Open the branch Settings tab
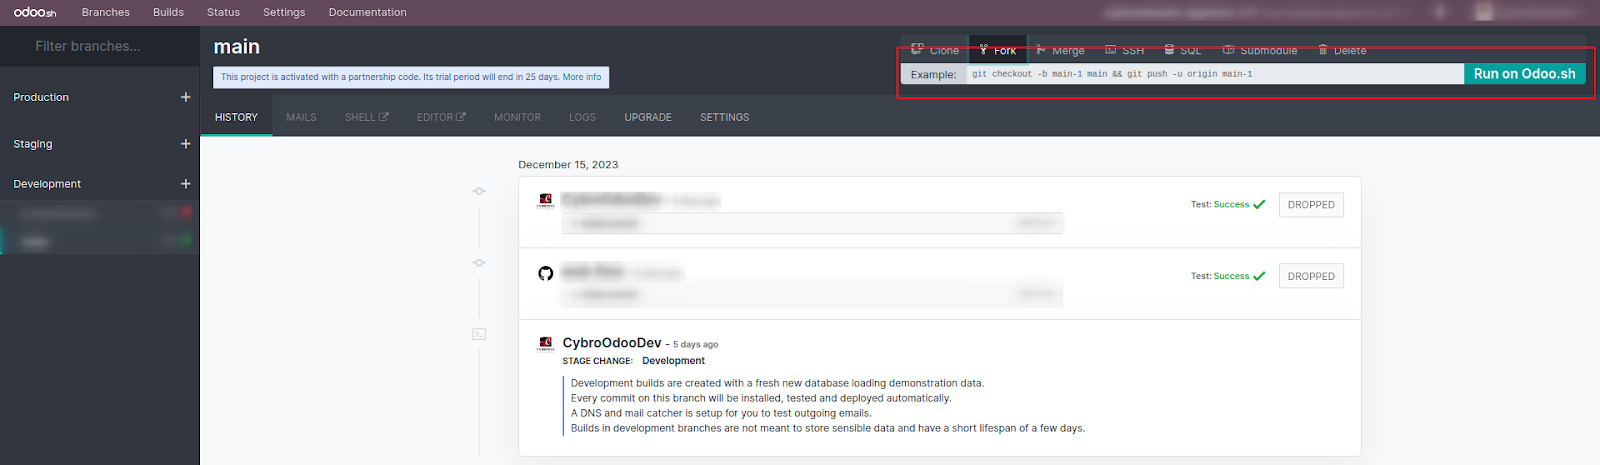The height and width of the screenshot is (465, 1600). pos(724,117)
